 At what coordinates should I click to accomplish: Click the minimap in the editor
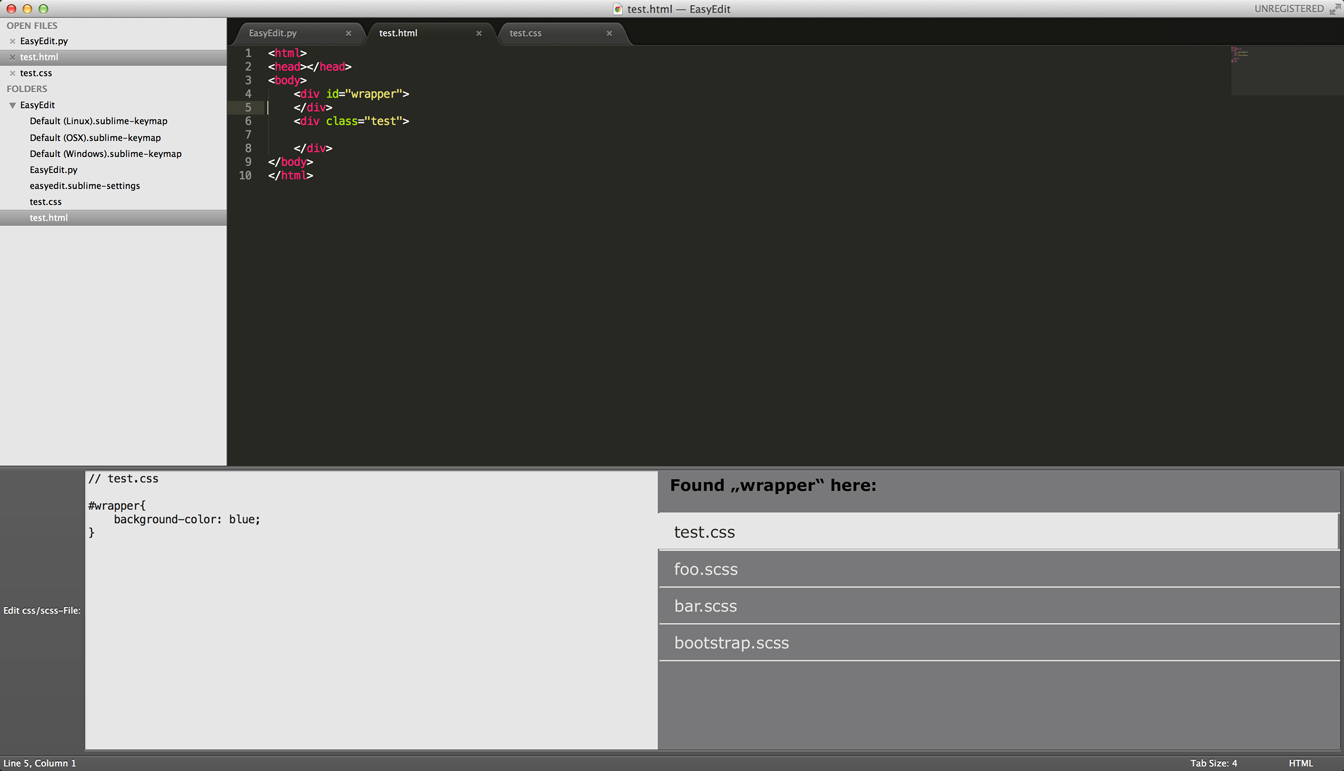1286,70
